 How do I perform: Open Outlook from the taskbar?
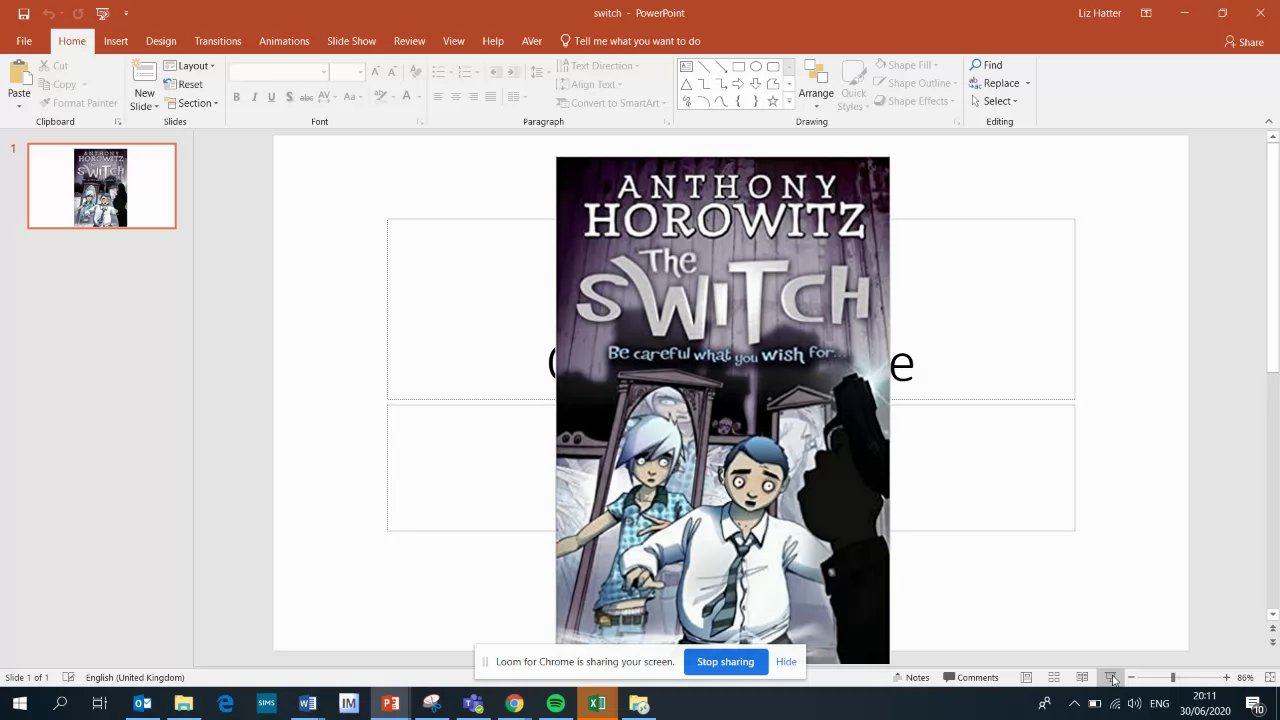[142, 703]
